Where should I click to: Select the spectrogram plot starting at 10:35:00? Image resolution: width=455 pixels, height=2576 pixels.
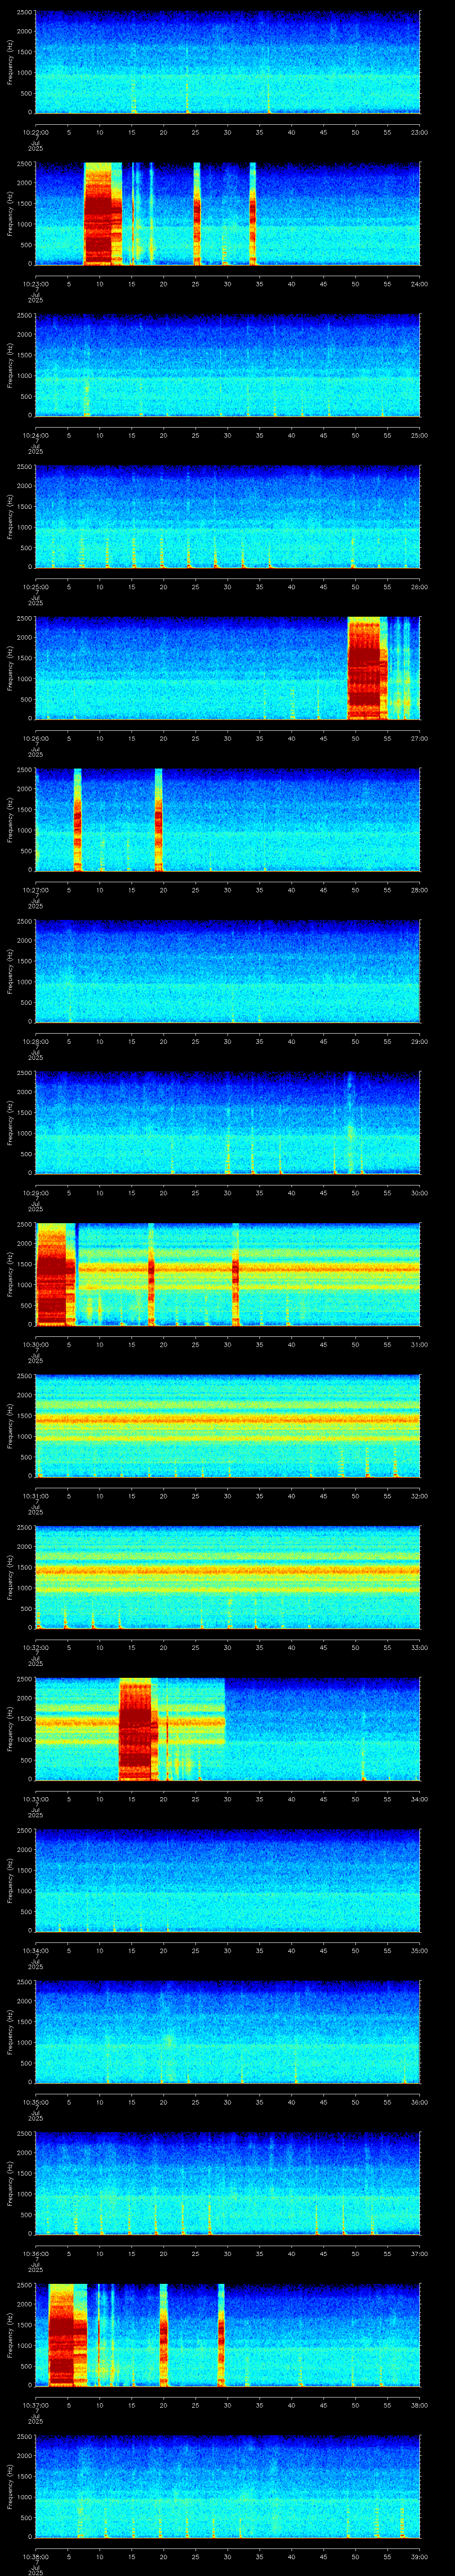[x=227, y=2032]
